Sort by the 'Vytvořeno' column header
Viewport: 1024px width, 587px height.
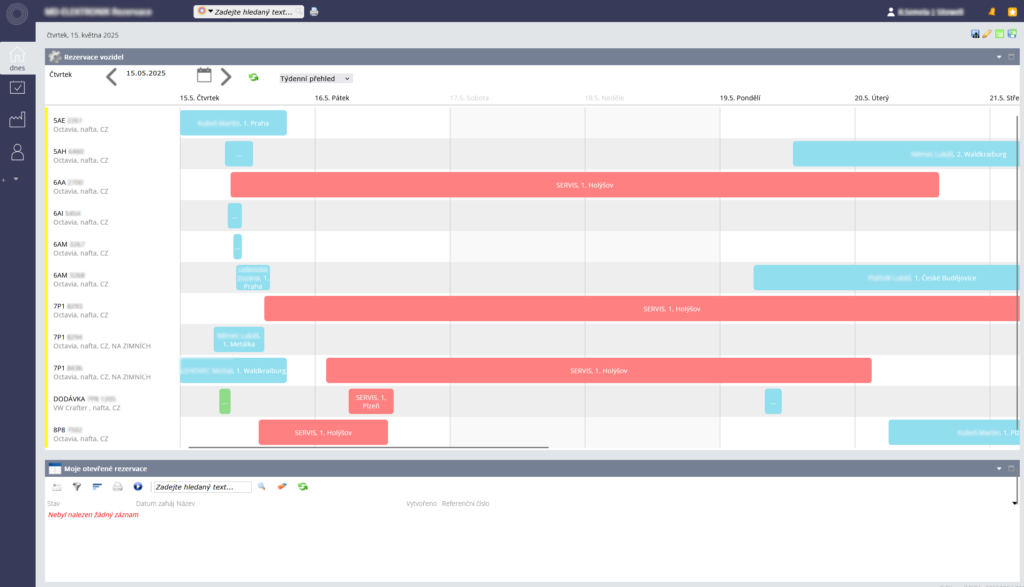click(x=421, y=504)
